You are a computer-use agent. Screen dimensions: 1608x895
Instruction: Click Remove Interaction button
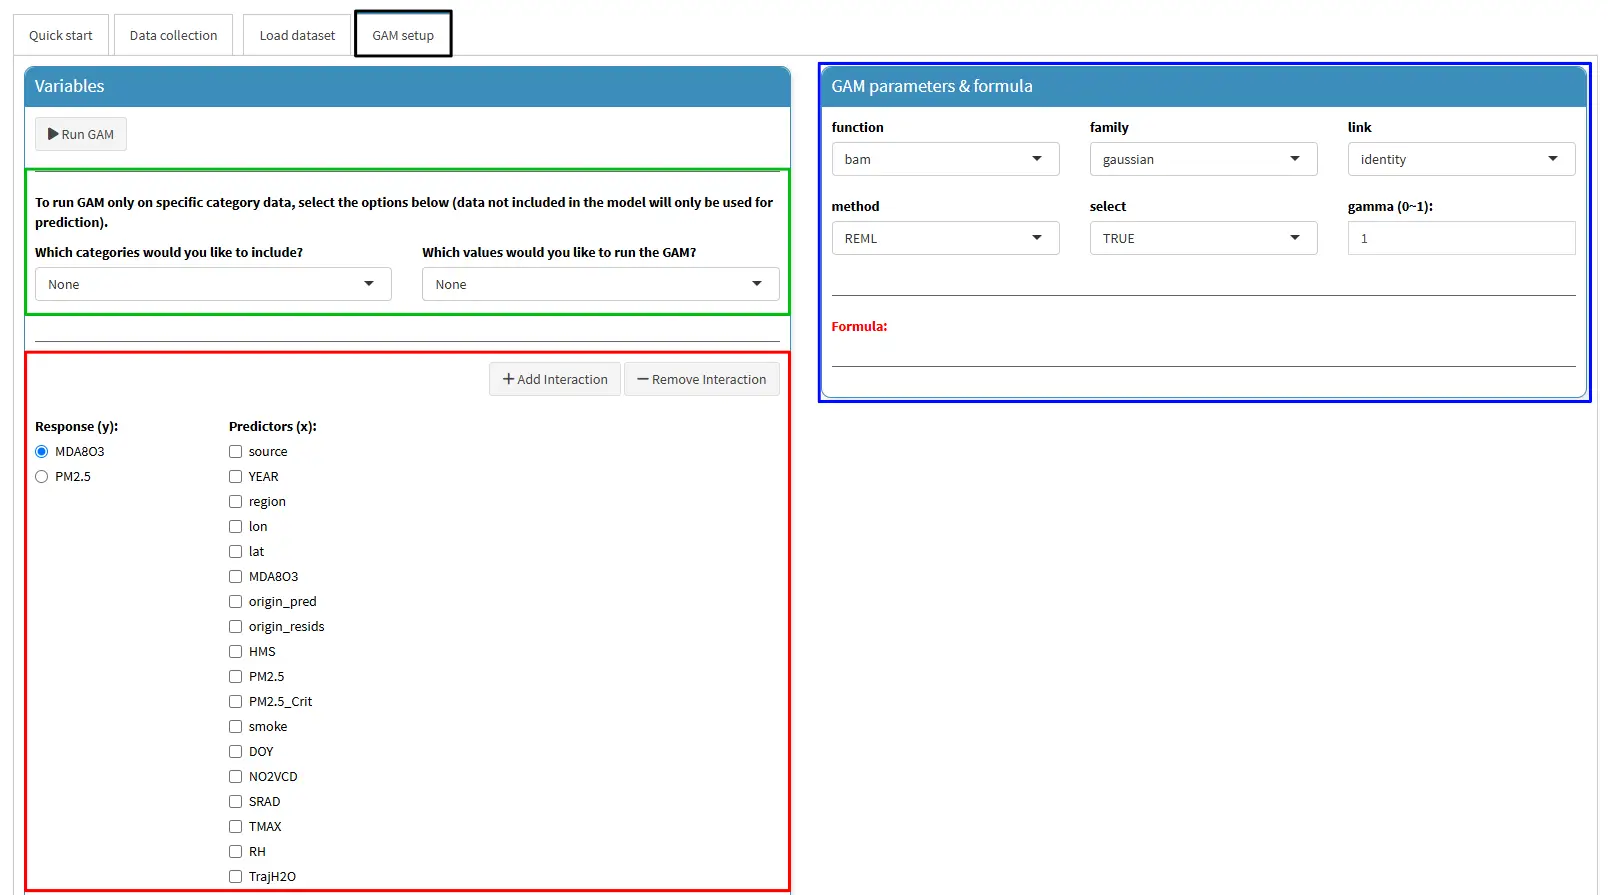coord(701,379)
